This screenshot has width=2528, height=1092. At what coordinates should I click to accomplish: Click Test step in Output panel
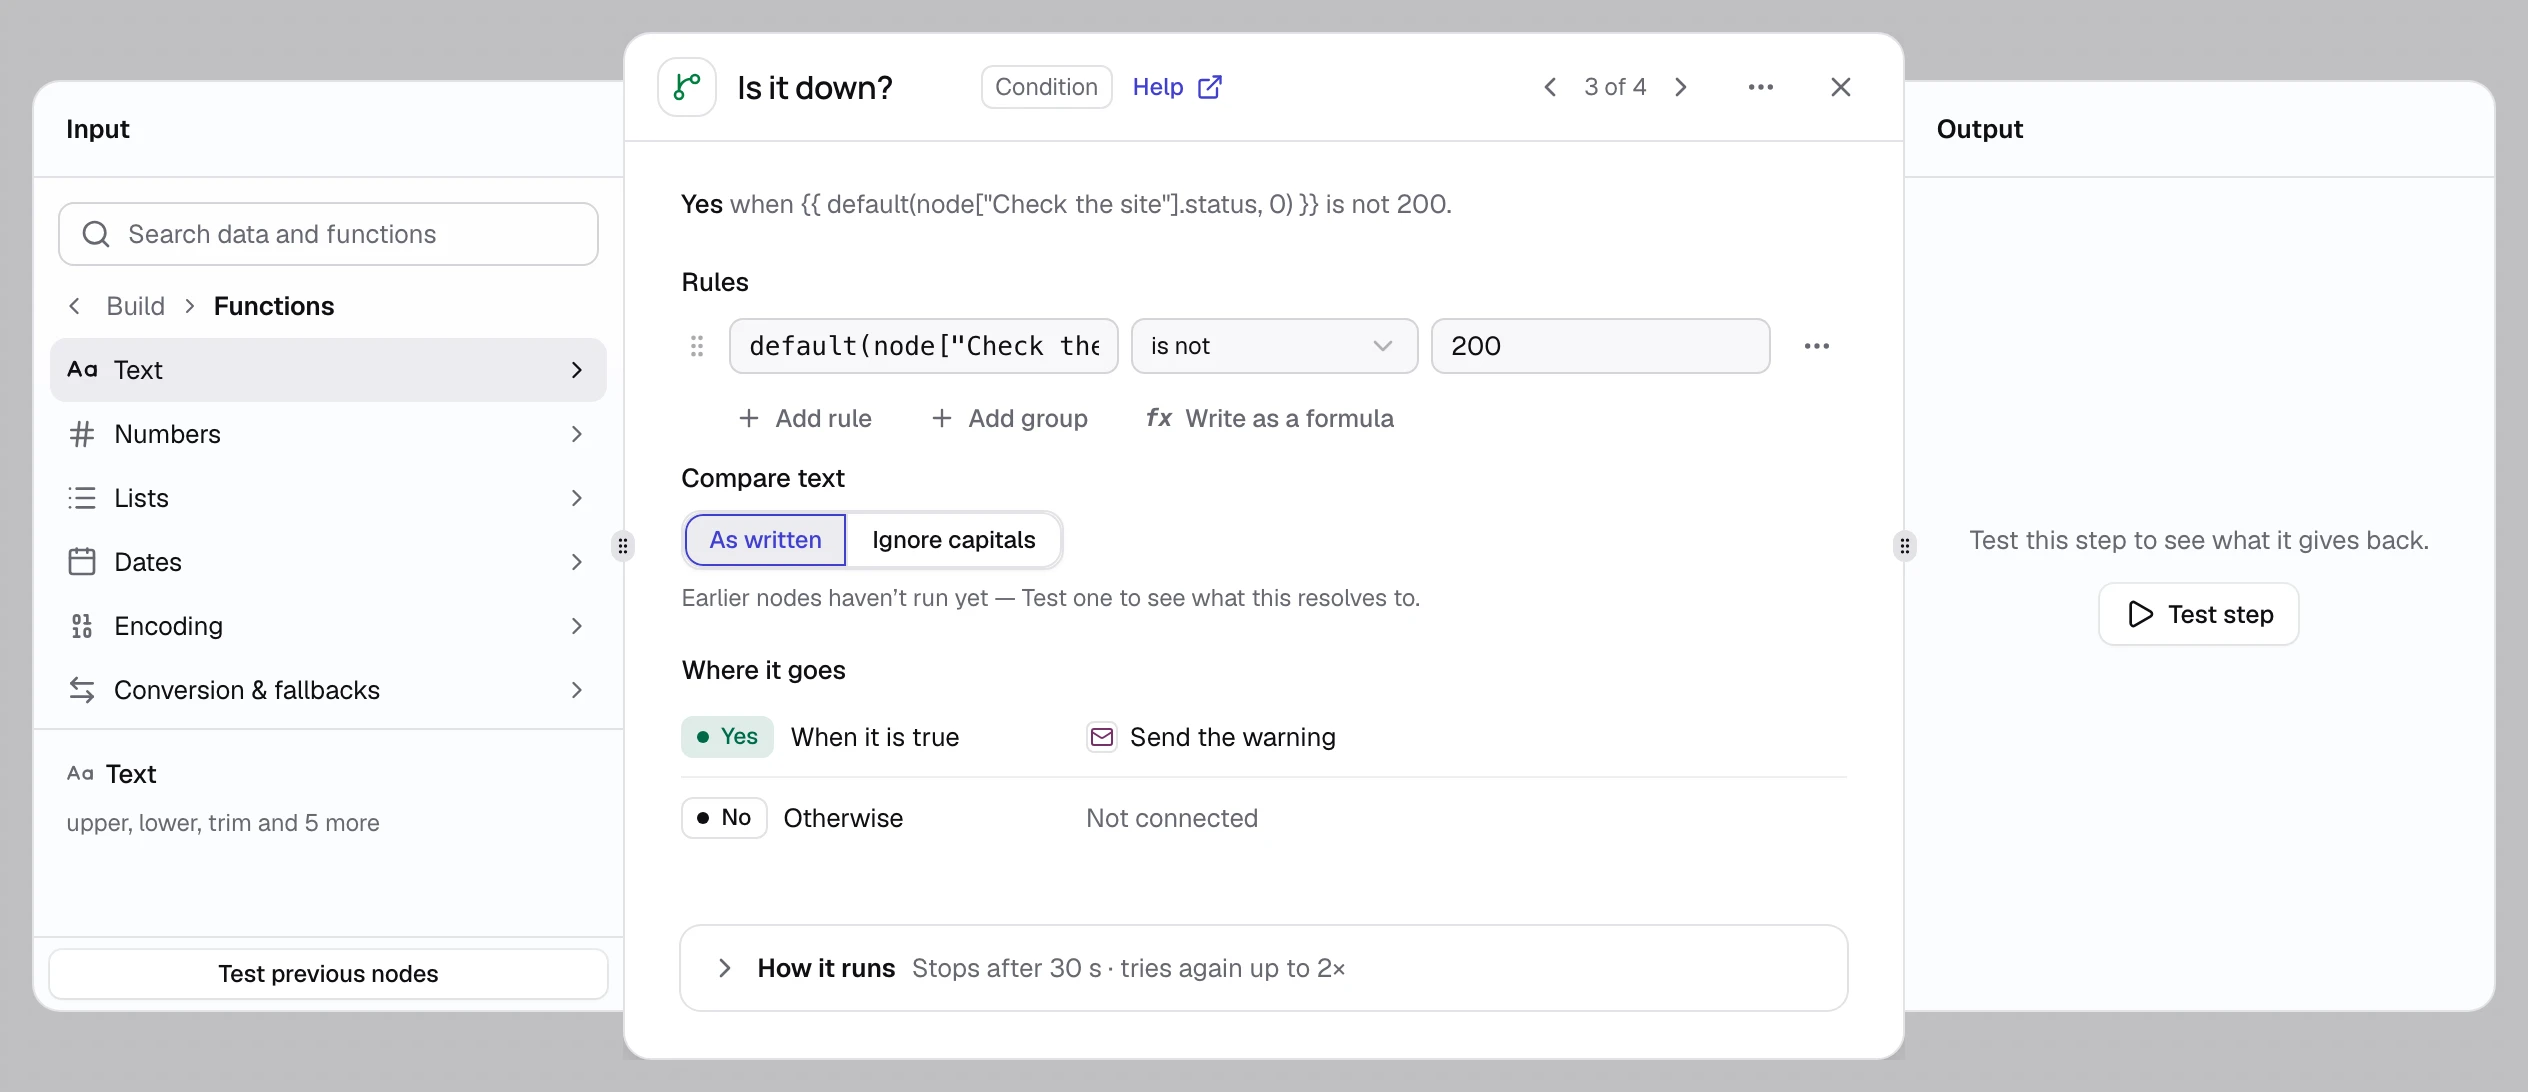(x=2199, y=614)
